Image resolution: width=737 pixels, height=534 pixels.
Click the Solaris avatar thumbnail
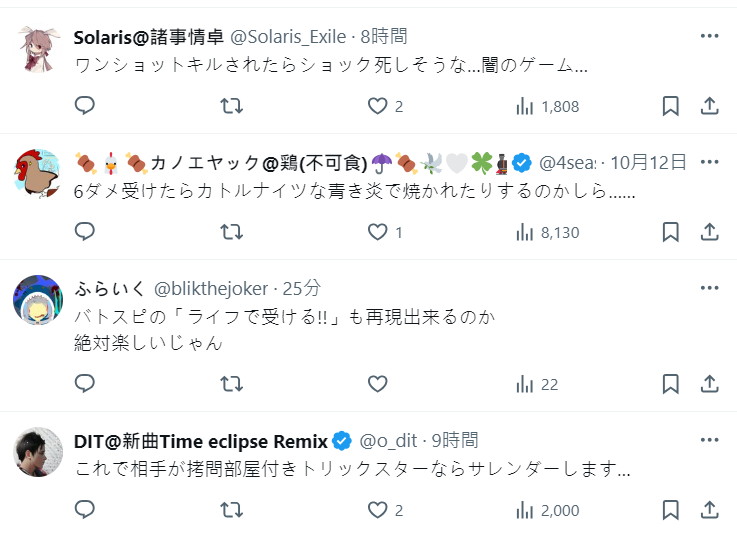coord(39,48)
